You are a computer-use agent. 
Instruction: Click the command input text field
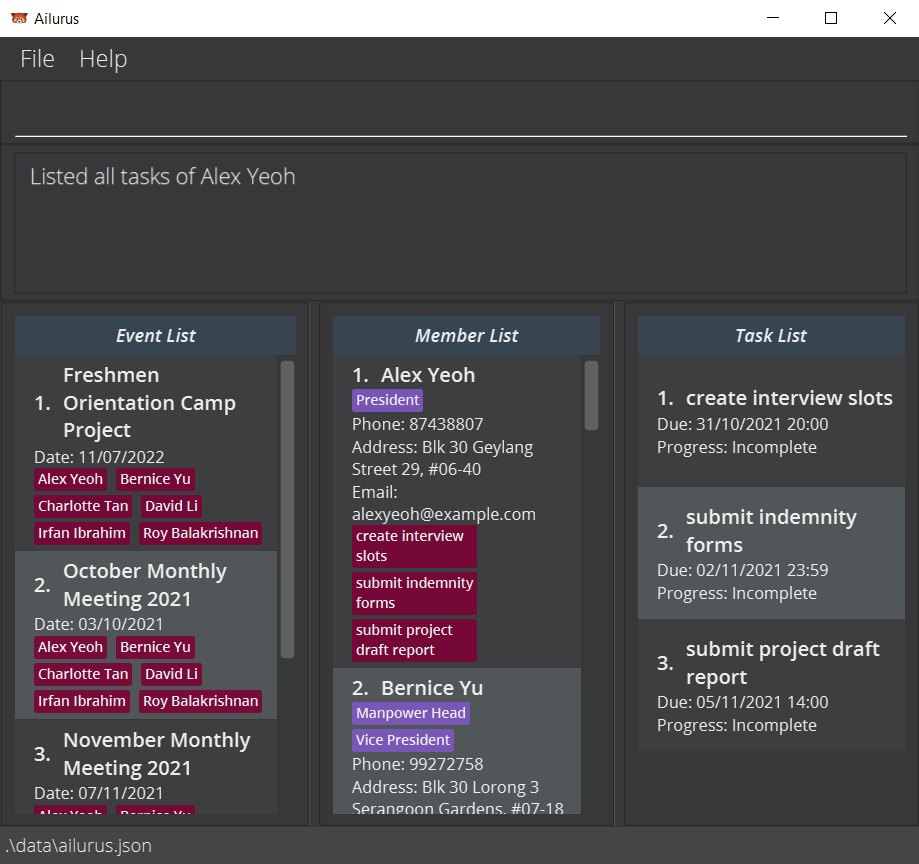[460, 114]
